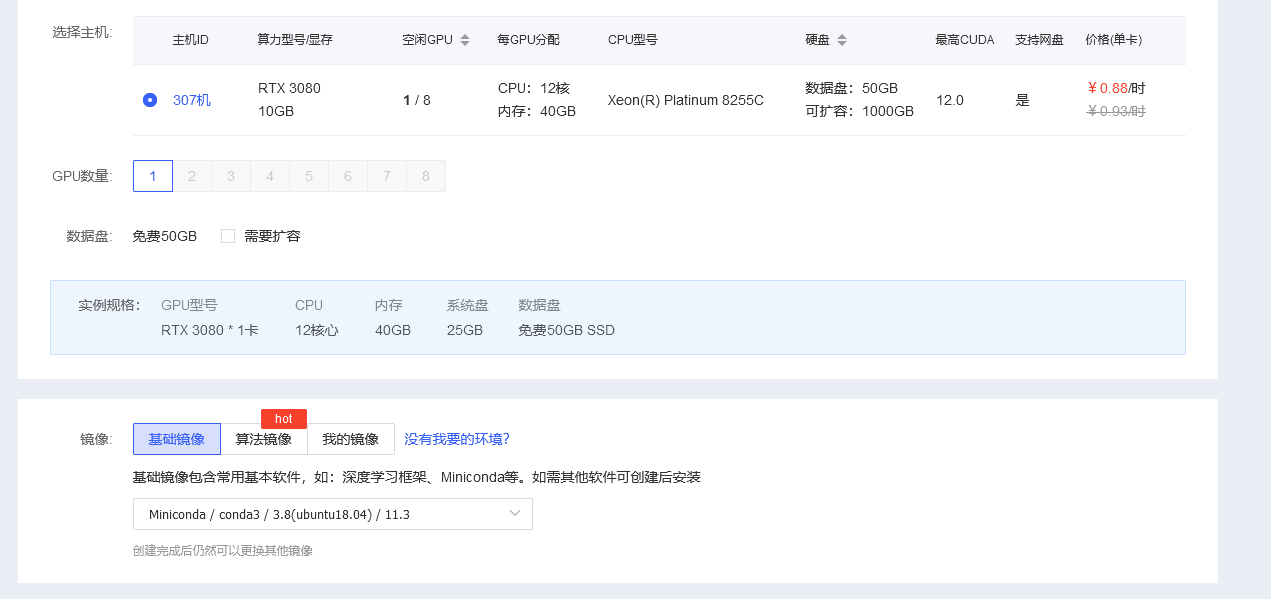Open the Miniconda image dropdown

(332, 514)
